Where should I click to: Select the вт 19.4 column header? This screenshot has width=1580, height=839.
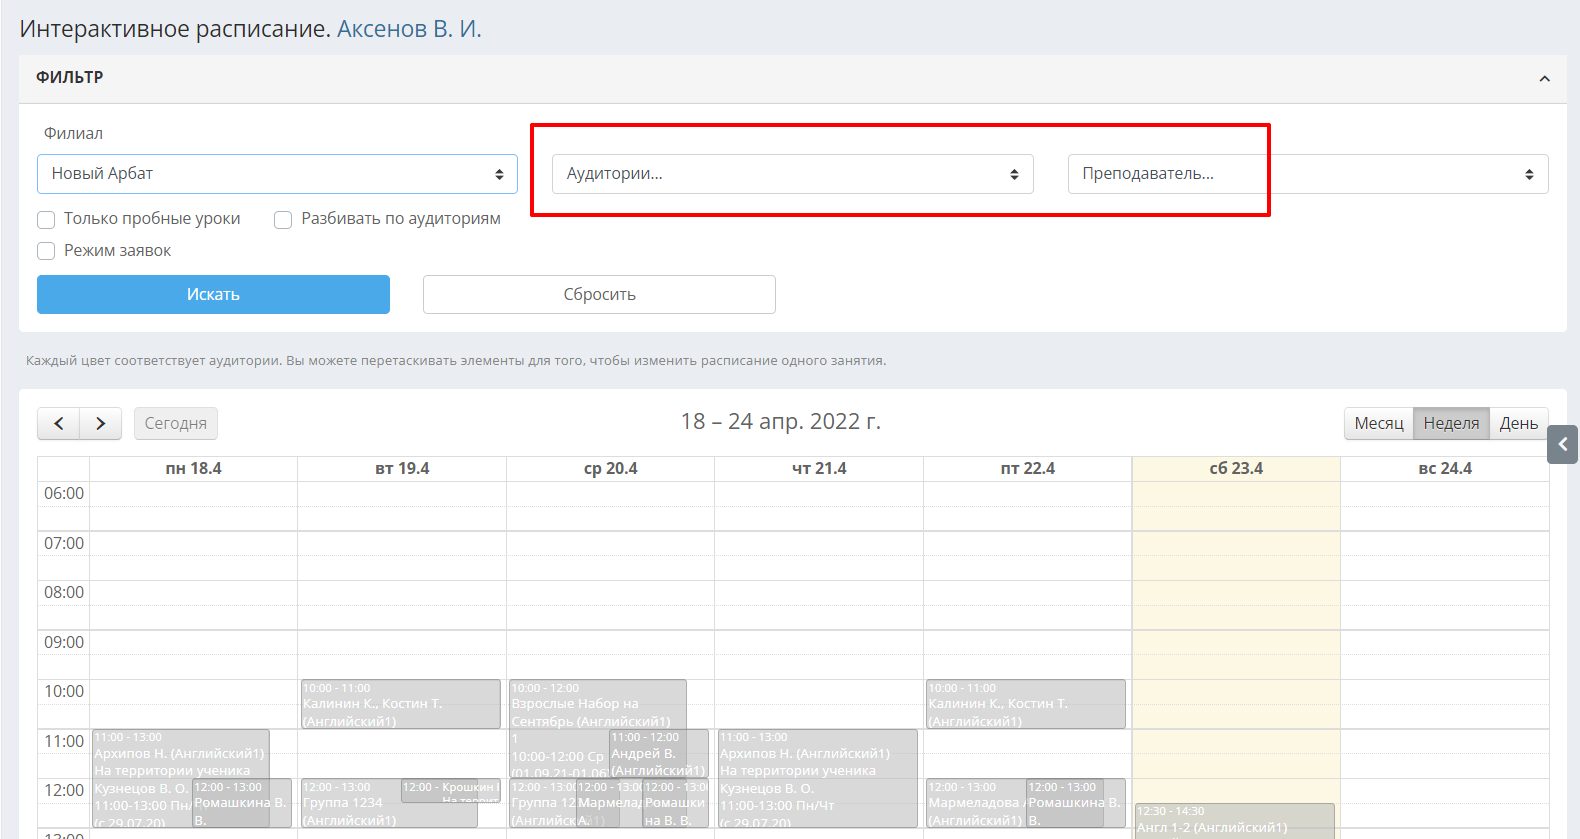[x=402, y=468]
